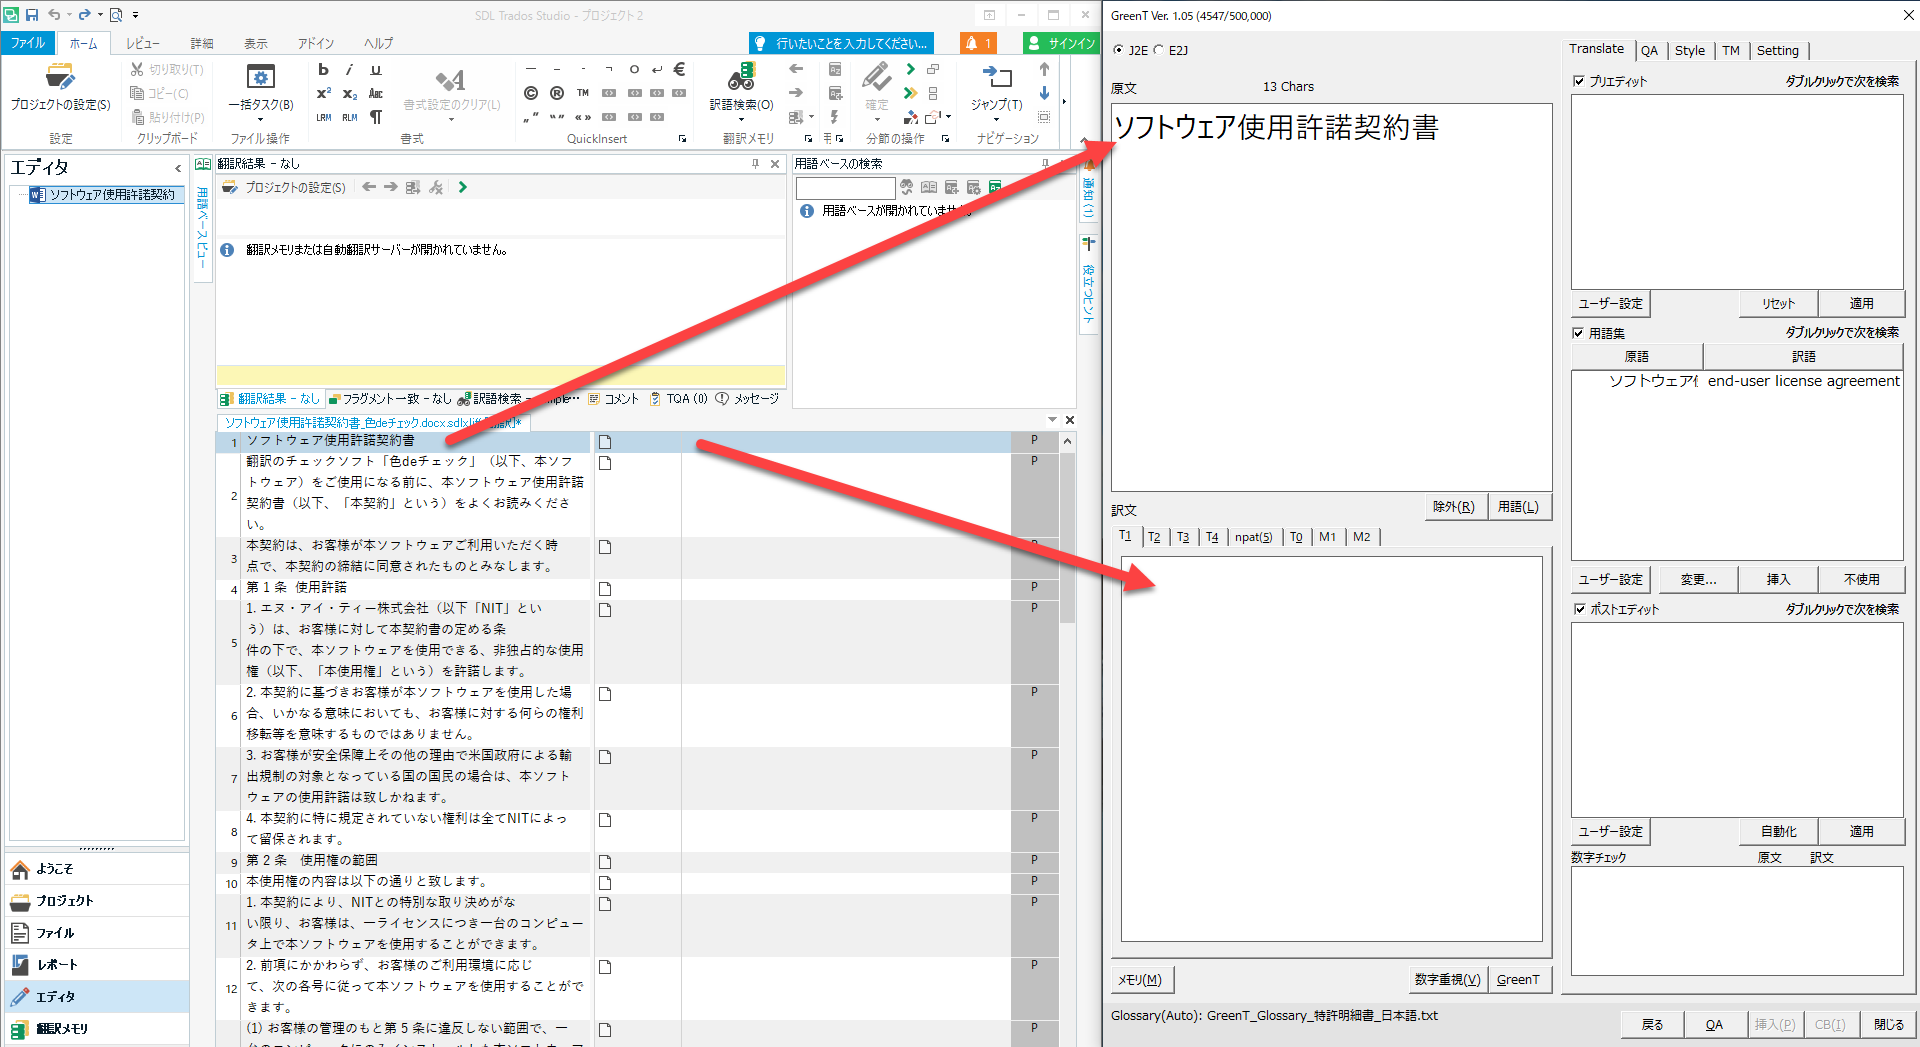Uncheck the プリエディット checkbox
This screenshot has width=1920, height=1047.
point(1579,81)
